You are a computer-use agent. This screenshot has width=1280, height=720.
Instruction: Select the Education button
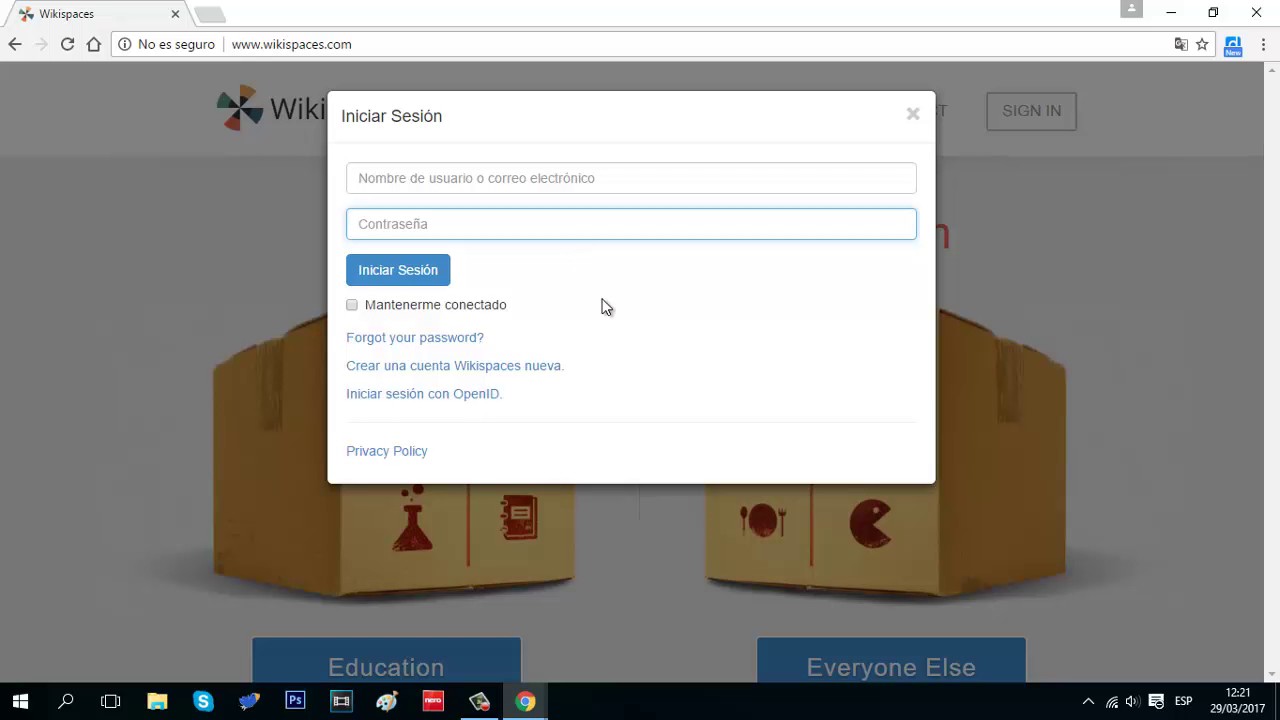pos(386,661)
